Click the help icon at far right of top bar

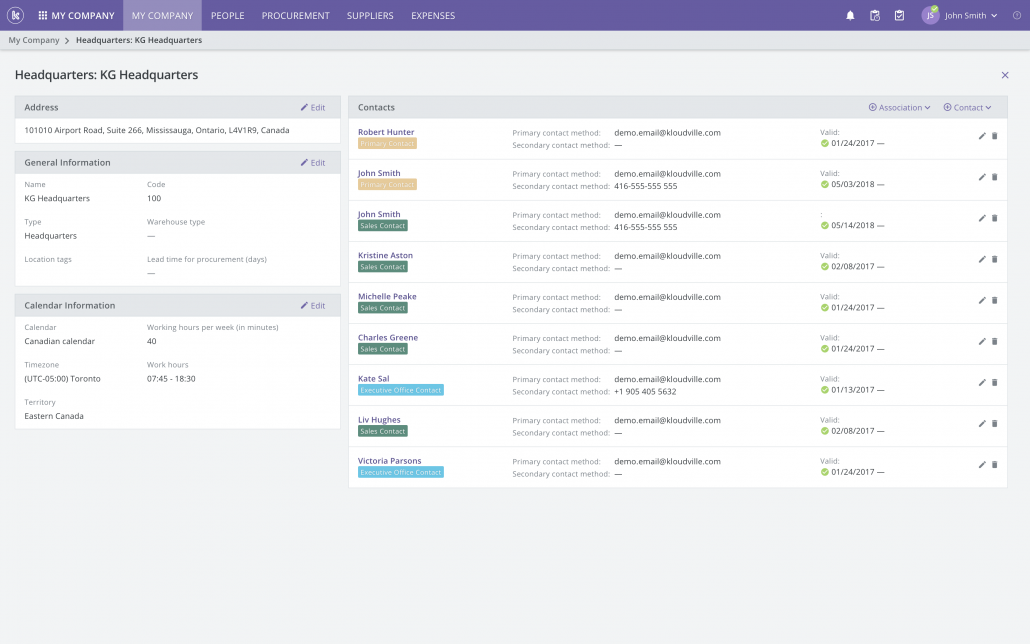point(1017,15)
